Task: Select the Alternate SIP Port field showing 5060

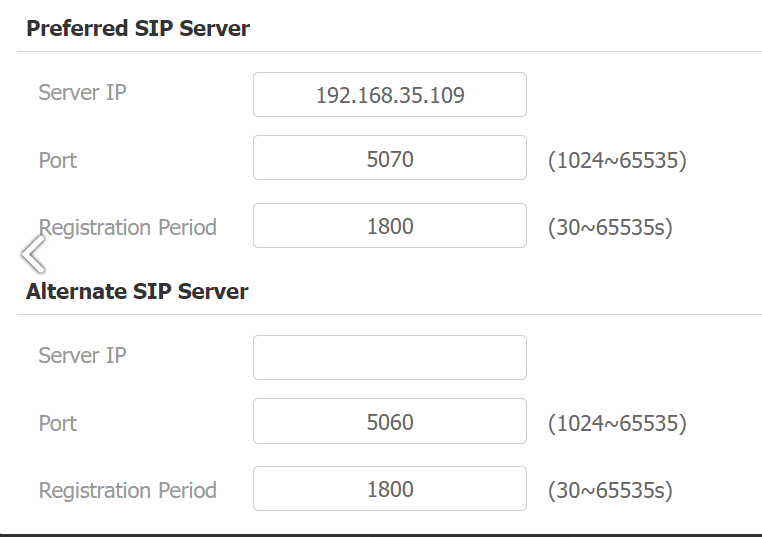Action: [390, 421]
